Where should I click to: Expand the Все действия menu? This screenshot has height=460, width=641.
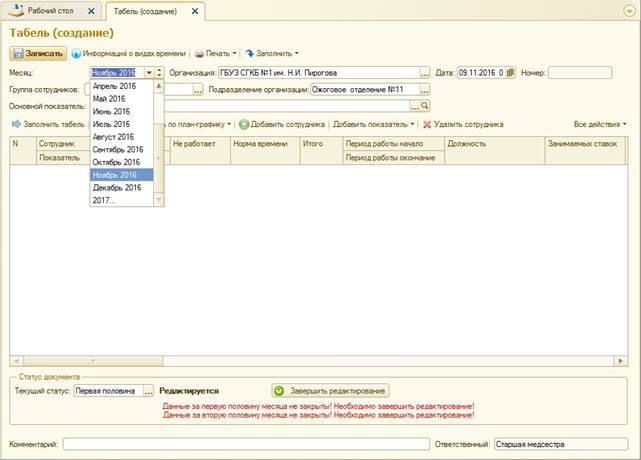click(x=600, y=125)
